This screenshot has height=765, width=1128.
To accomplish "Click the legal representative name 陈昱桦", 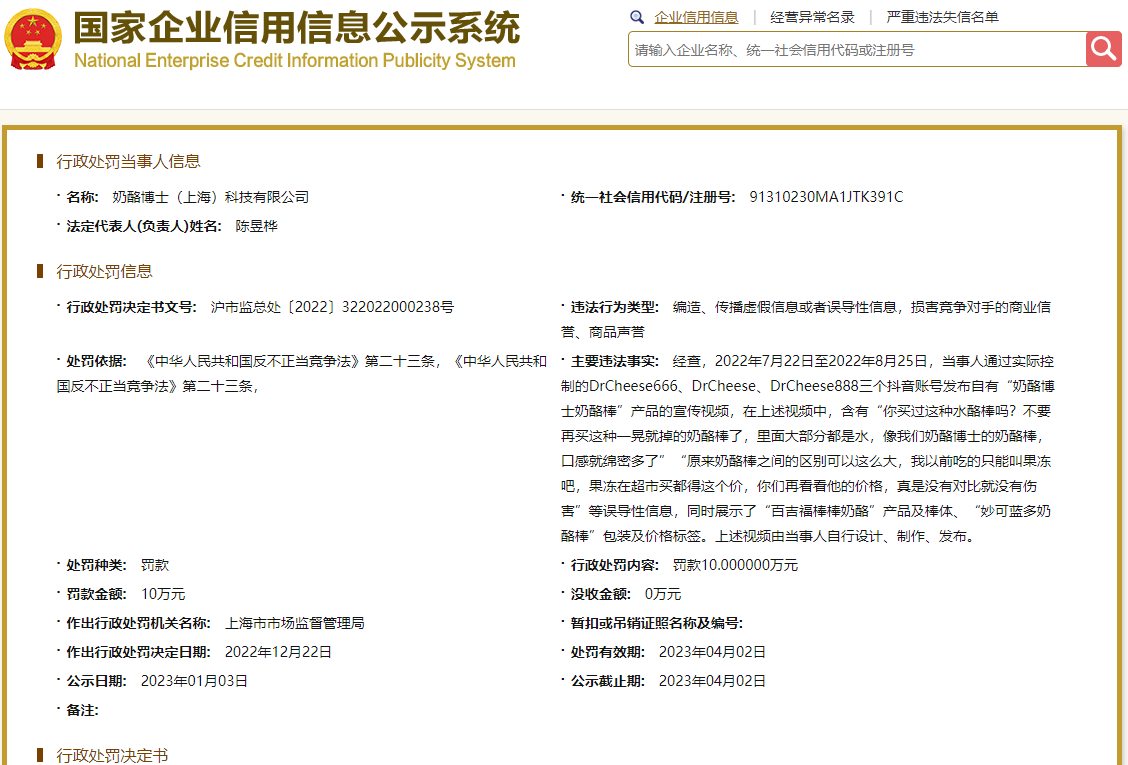I will coord(256,226).
